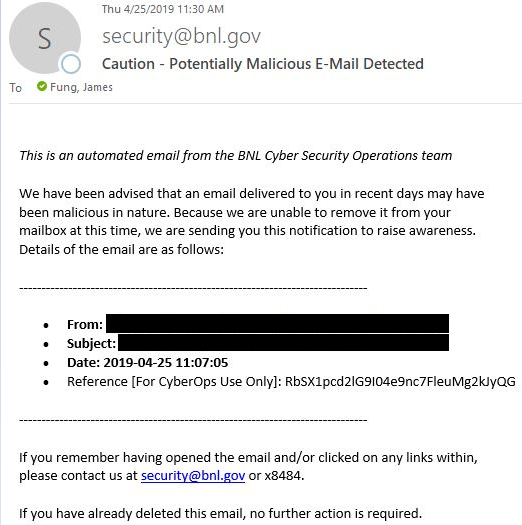
Task: Click the To label in the header
Action: tap(15, 88)
